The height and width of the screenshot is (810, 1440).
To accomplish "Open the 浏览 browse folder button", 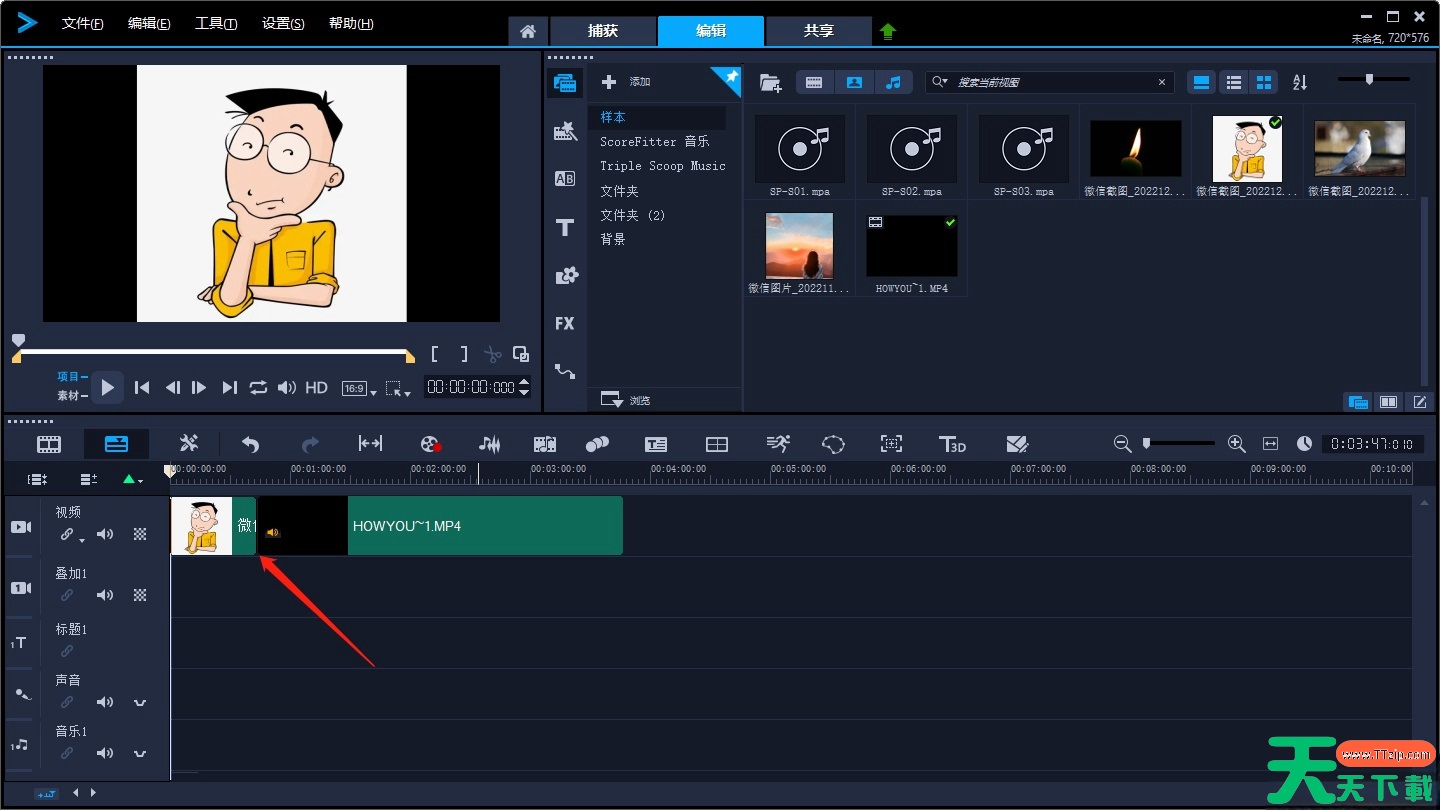I will [x=626, y=400].
